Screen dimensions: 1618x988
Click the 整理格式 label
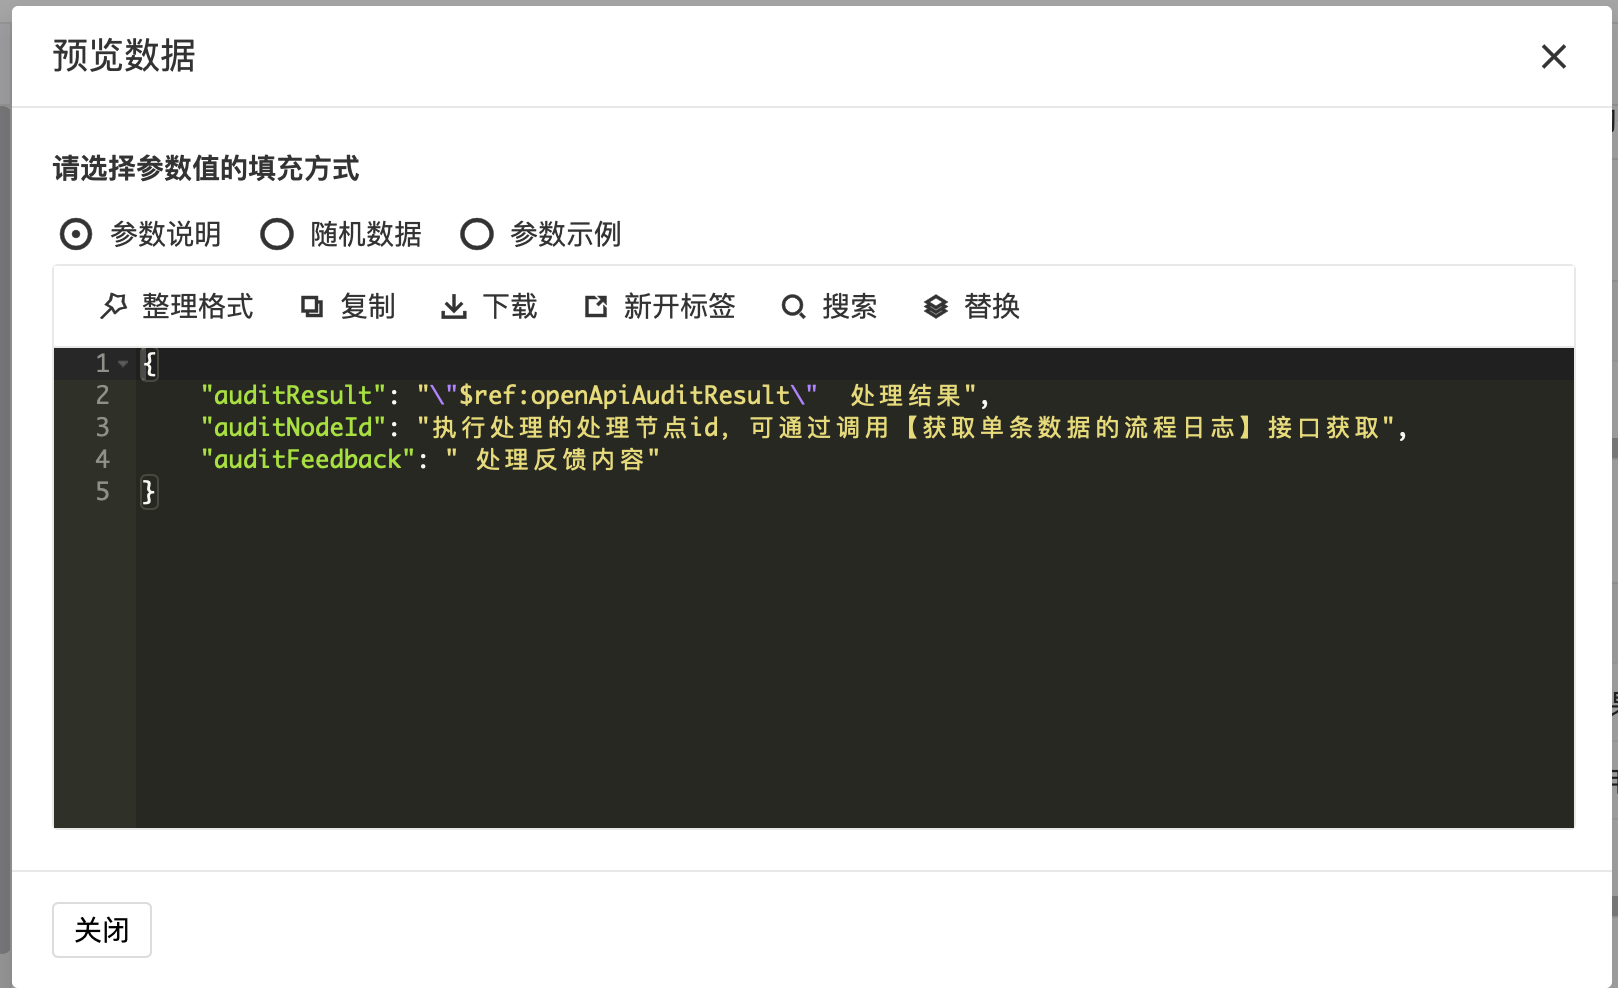click(x=198, y=306)
